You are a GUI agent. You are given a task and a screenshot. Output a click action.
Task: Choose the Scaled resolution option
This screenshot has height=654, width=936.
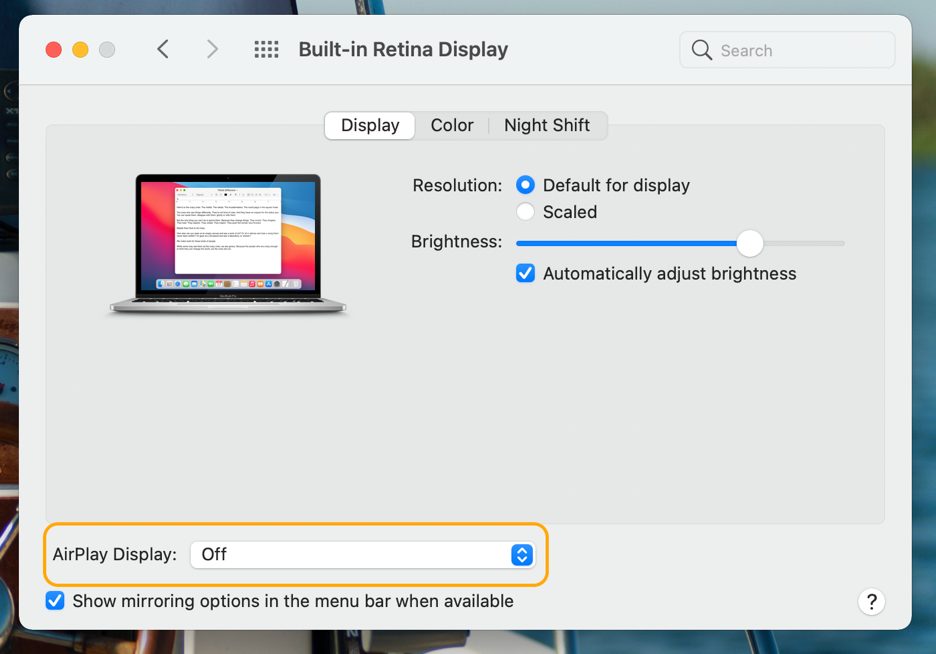[526, 212]
